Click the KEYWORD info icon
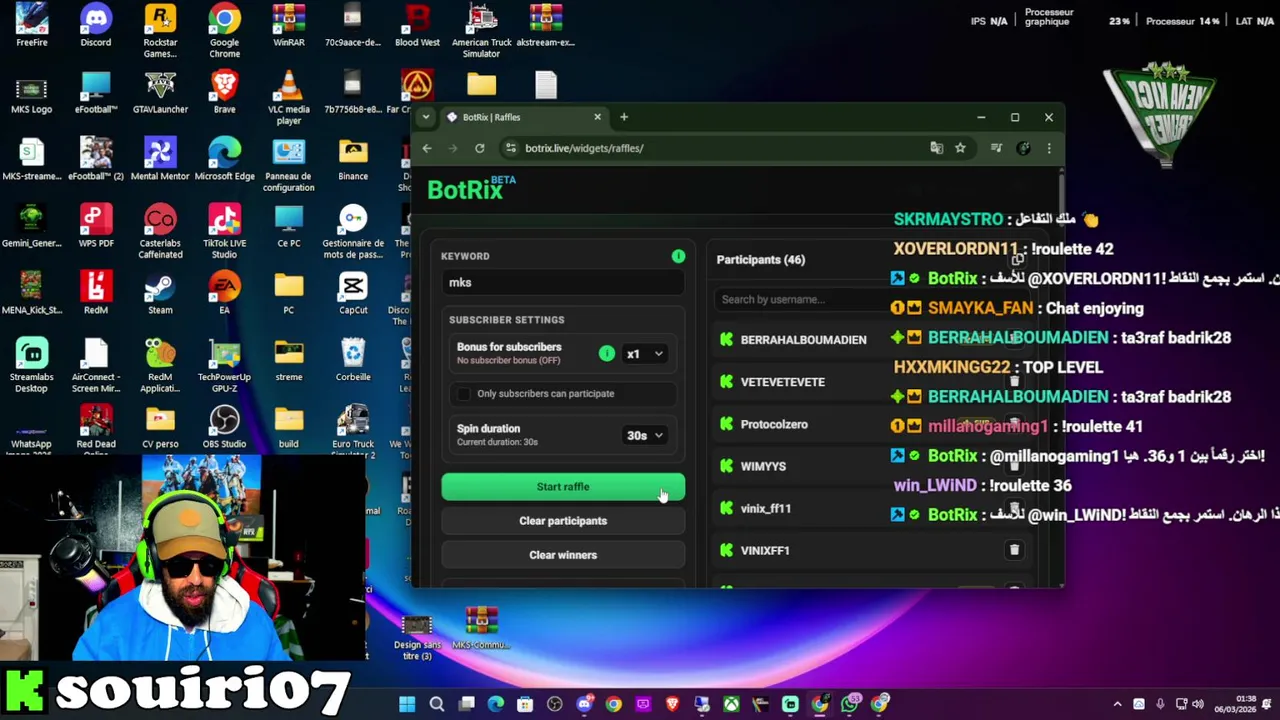This screenshot has height=720, width=1280. 678,256
